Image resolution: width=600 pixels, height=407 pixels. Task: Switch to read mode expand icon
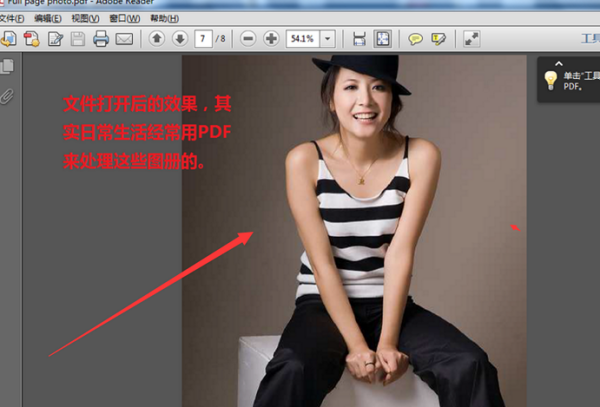(472, 39)
